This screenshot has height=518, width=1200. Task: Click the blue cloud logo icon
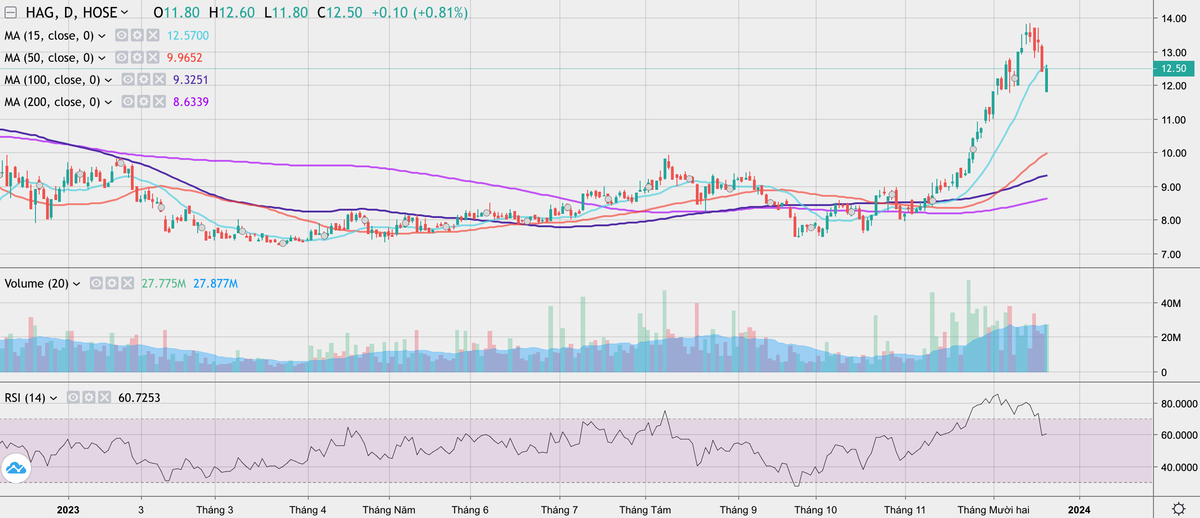(x=16, y=469)
